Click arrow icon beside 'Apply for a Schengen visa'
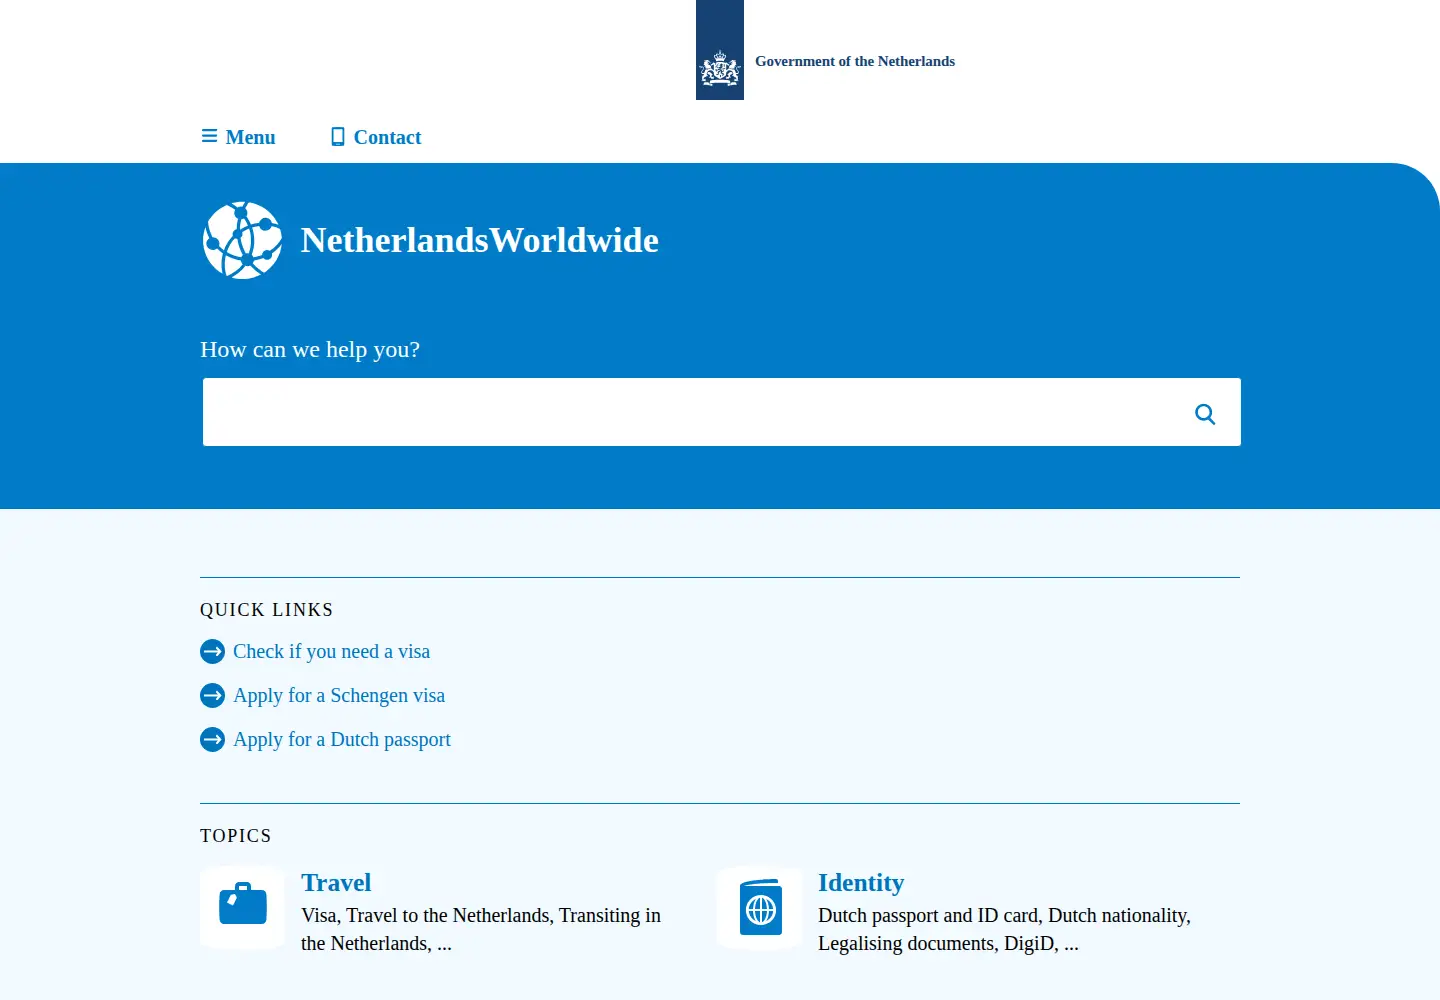The height and width of the screenshot is (1000, 1440). 212,696
